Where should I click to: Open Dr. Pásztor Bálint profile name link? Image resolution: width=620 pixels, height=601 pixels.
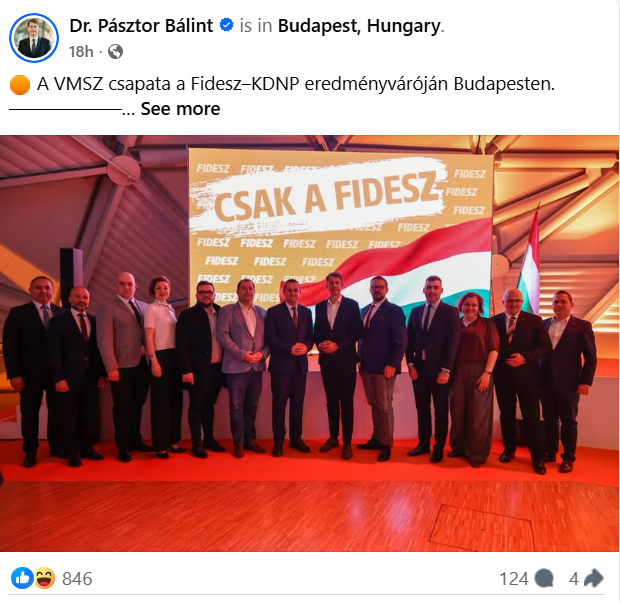click(x=141, y=26)
